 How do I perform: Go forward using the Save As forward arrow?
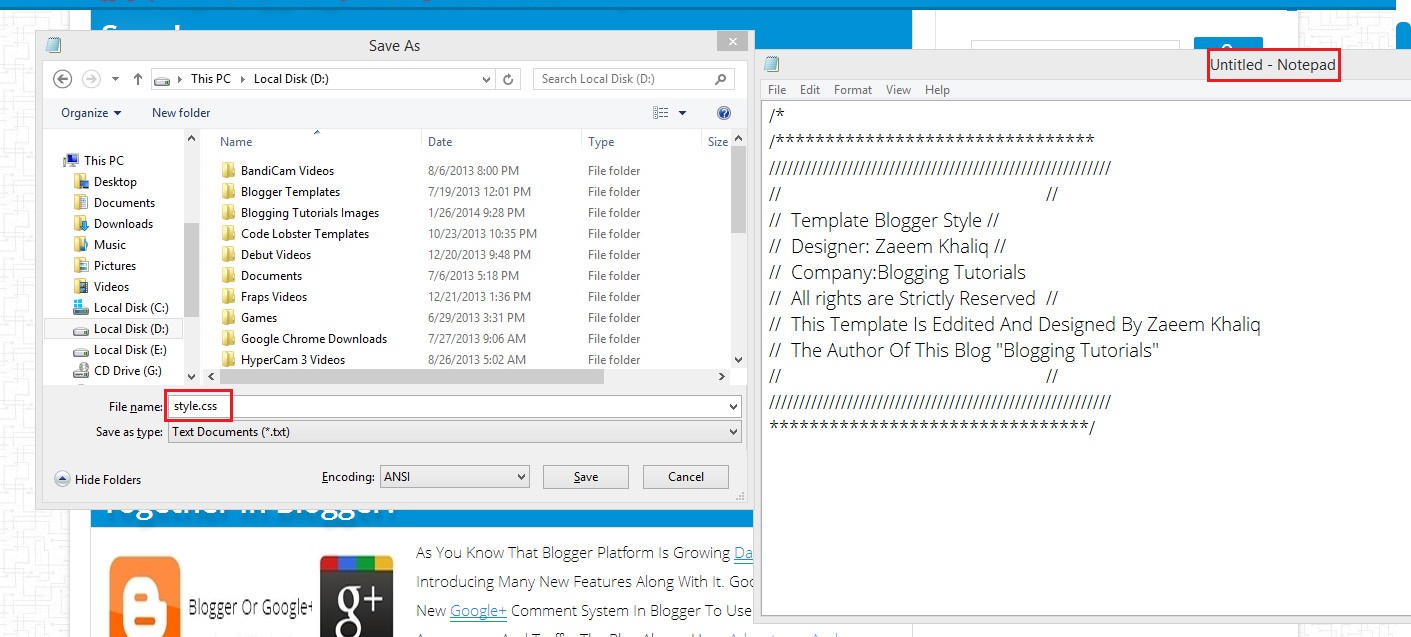click(91, 79)
